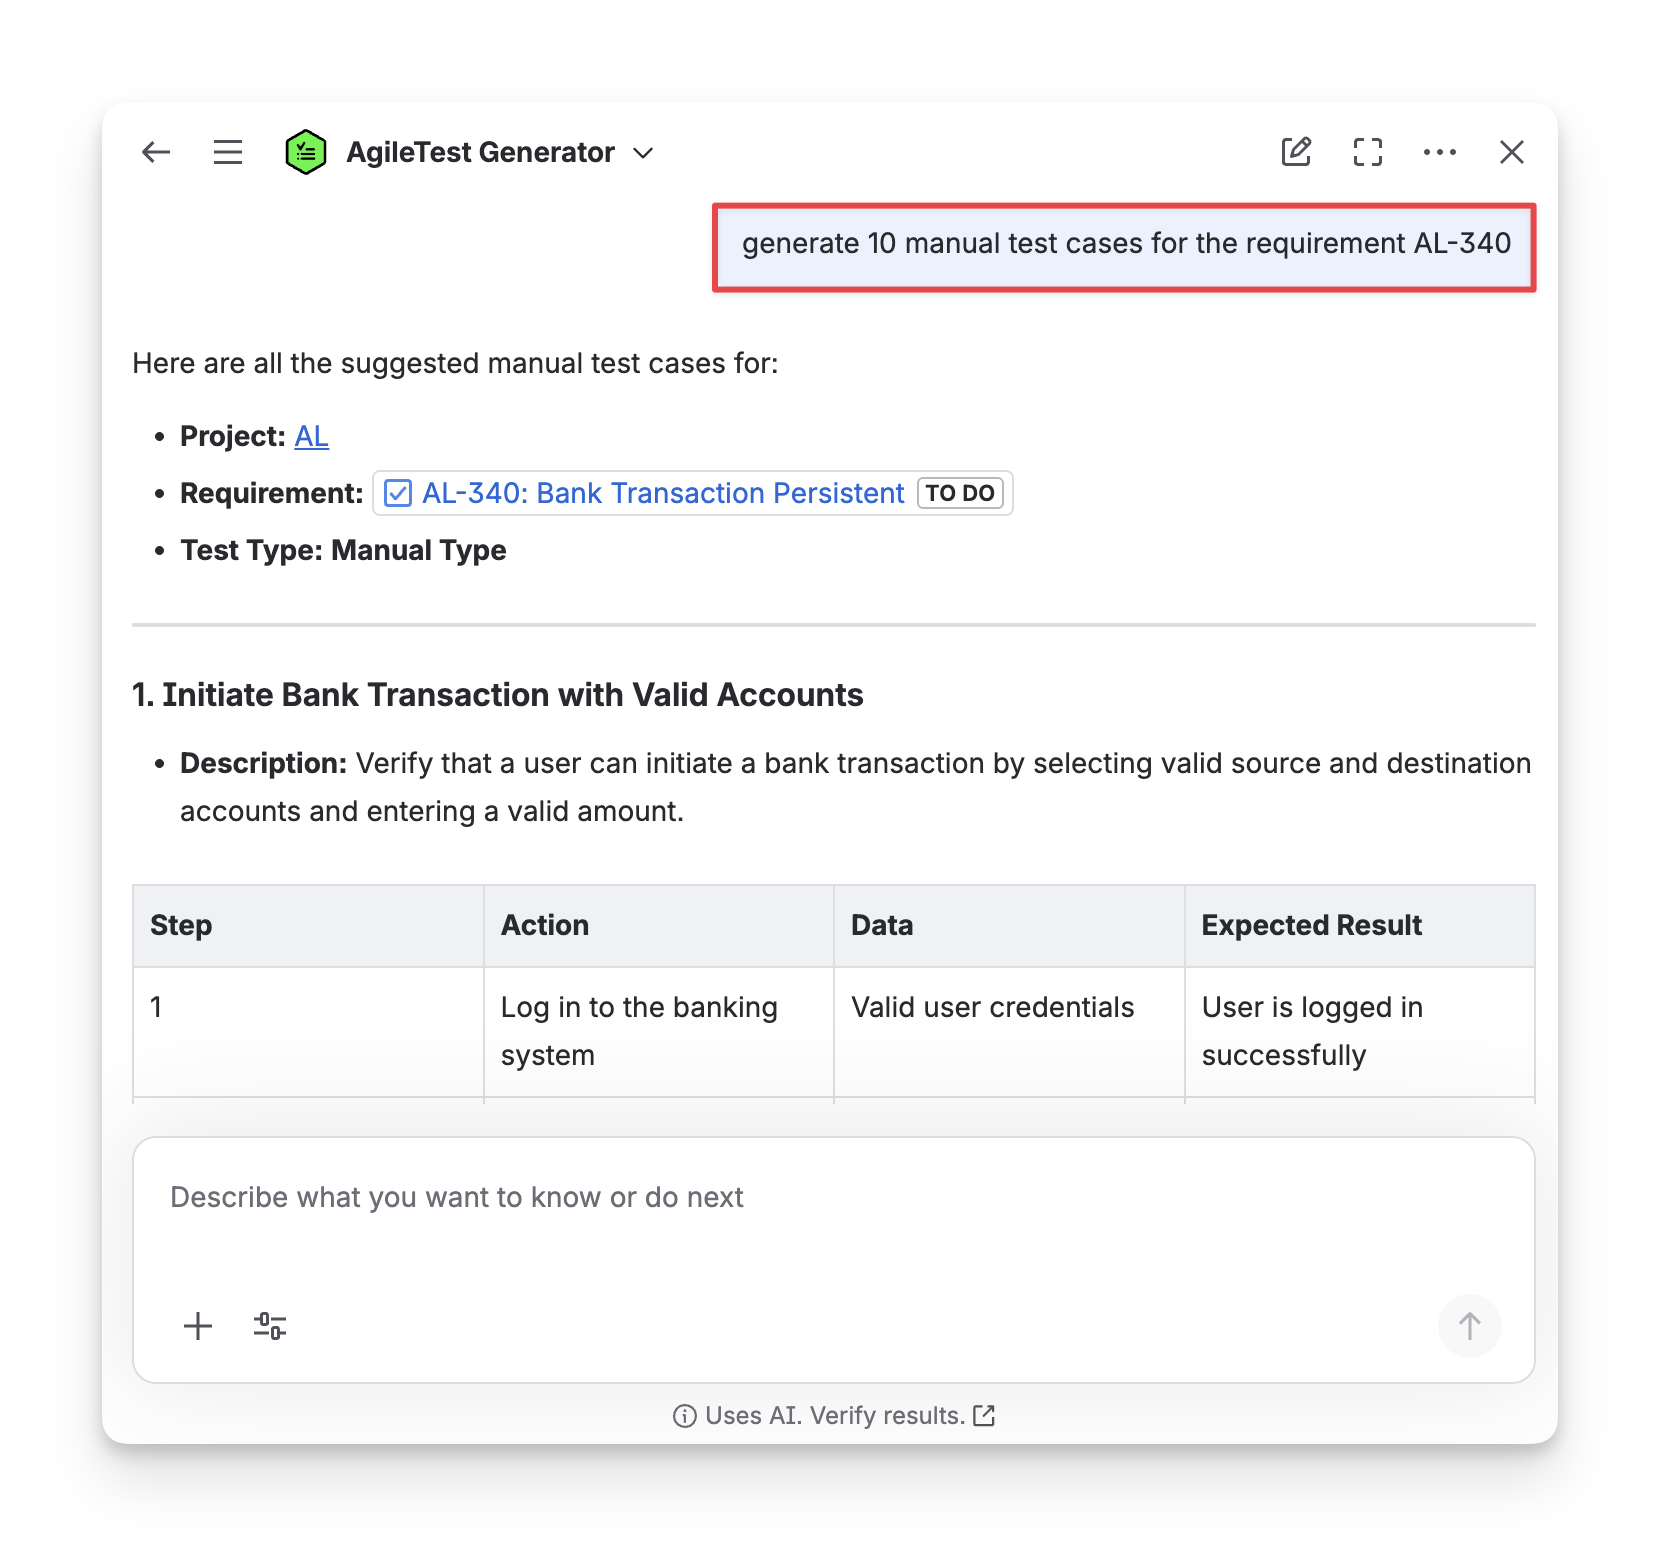The height and width of the screenshot is (1546, 1660).
Task: Click the green AgileTest Generator logo
Action: [306, 152]
